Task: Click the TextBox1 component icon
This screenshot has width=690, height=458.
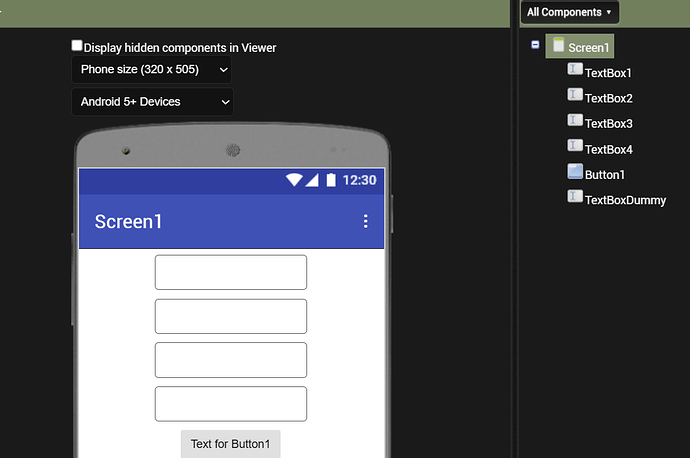Action: pos(575,70)
